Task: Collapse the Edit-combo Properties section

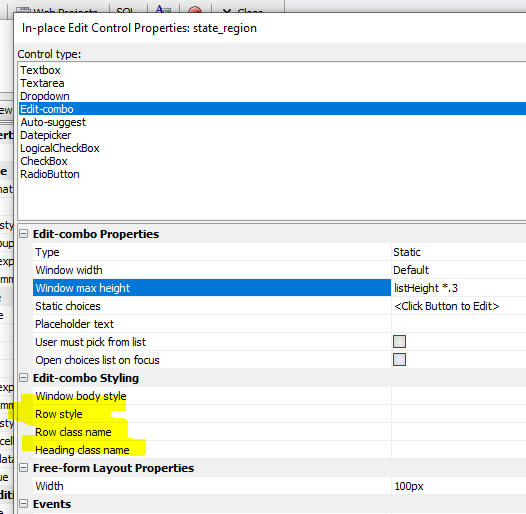Action: (x=23, y=234)
